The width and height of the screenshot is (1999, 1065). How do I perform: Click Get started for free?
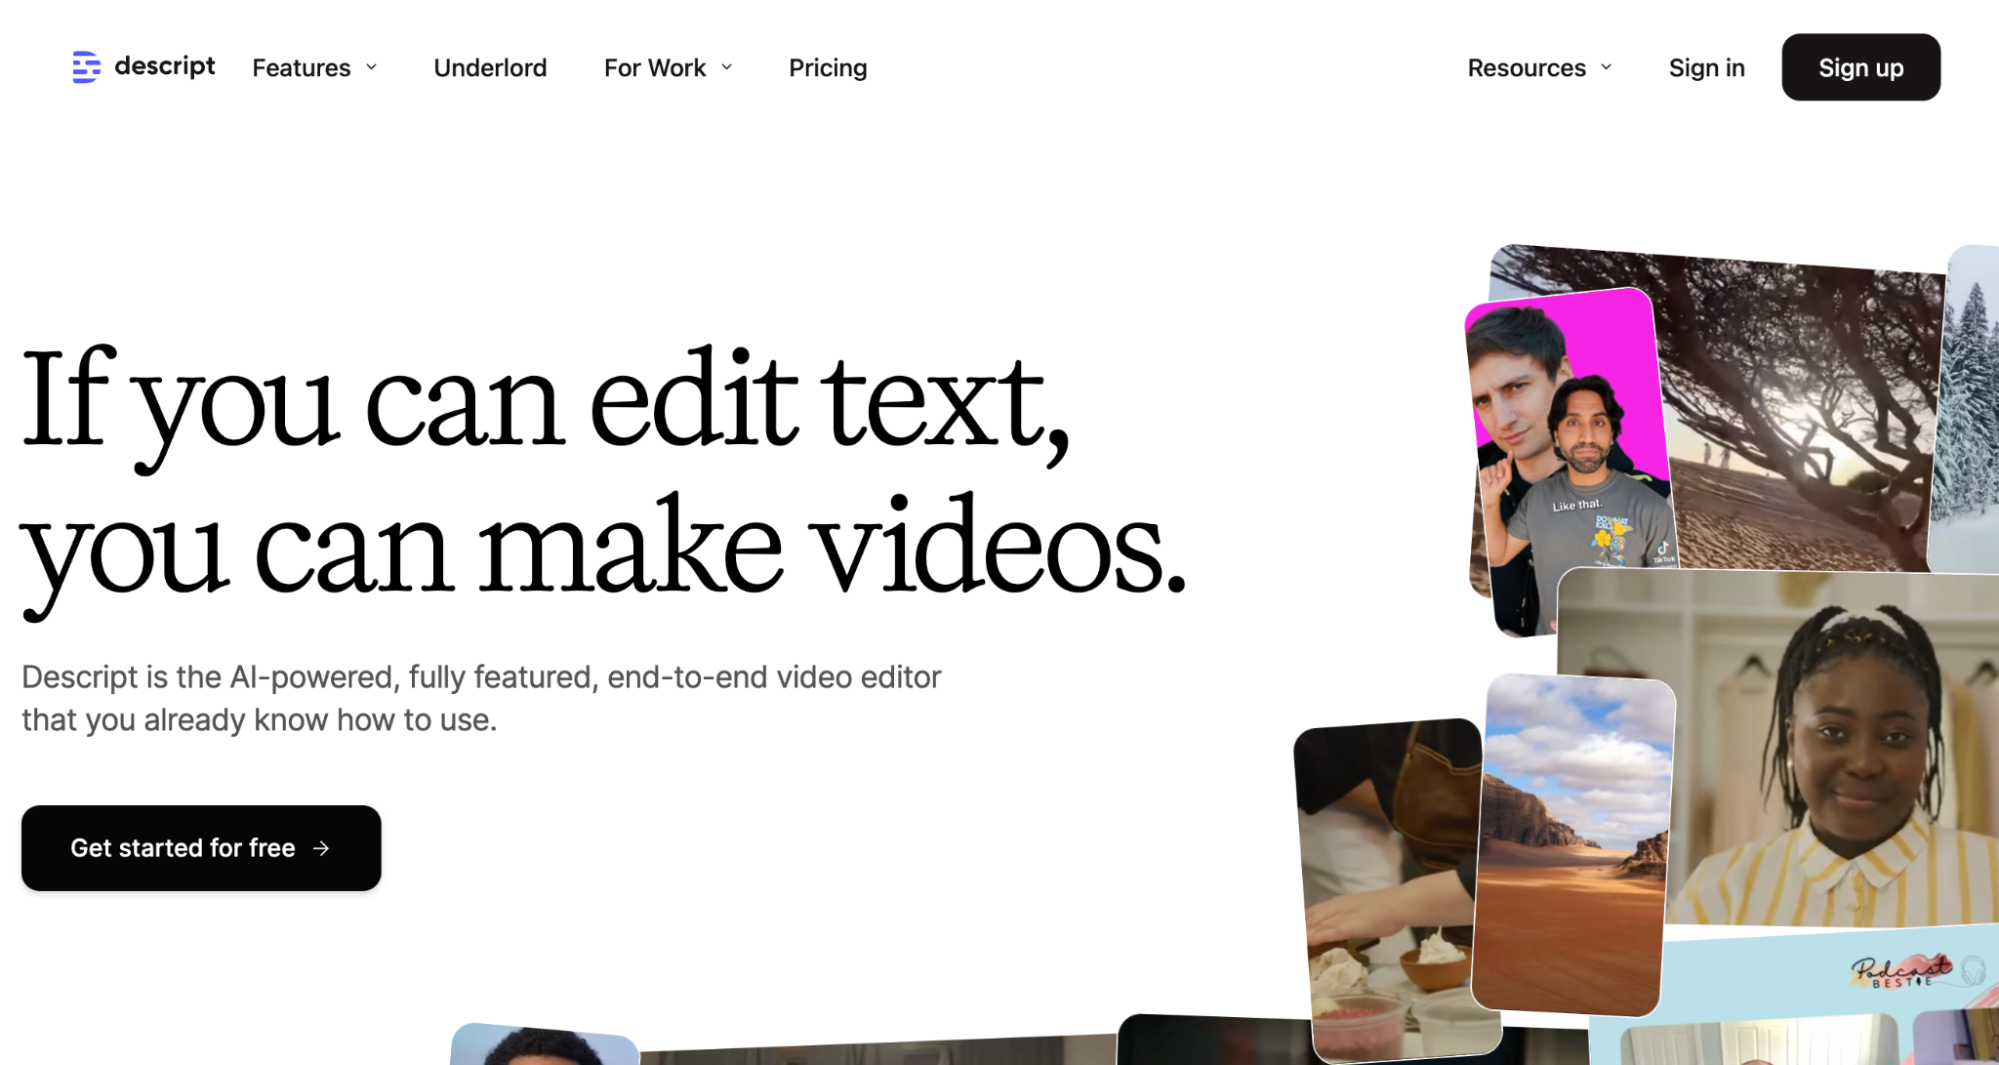pyautogui.click(x=201, y=848)
